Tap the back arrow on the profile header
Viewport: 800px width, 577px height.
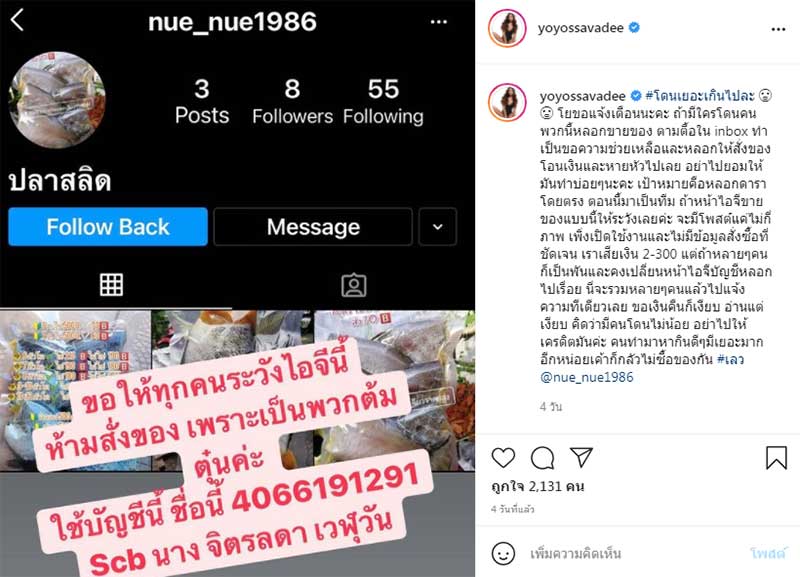pos(17,21)
